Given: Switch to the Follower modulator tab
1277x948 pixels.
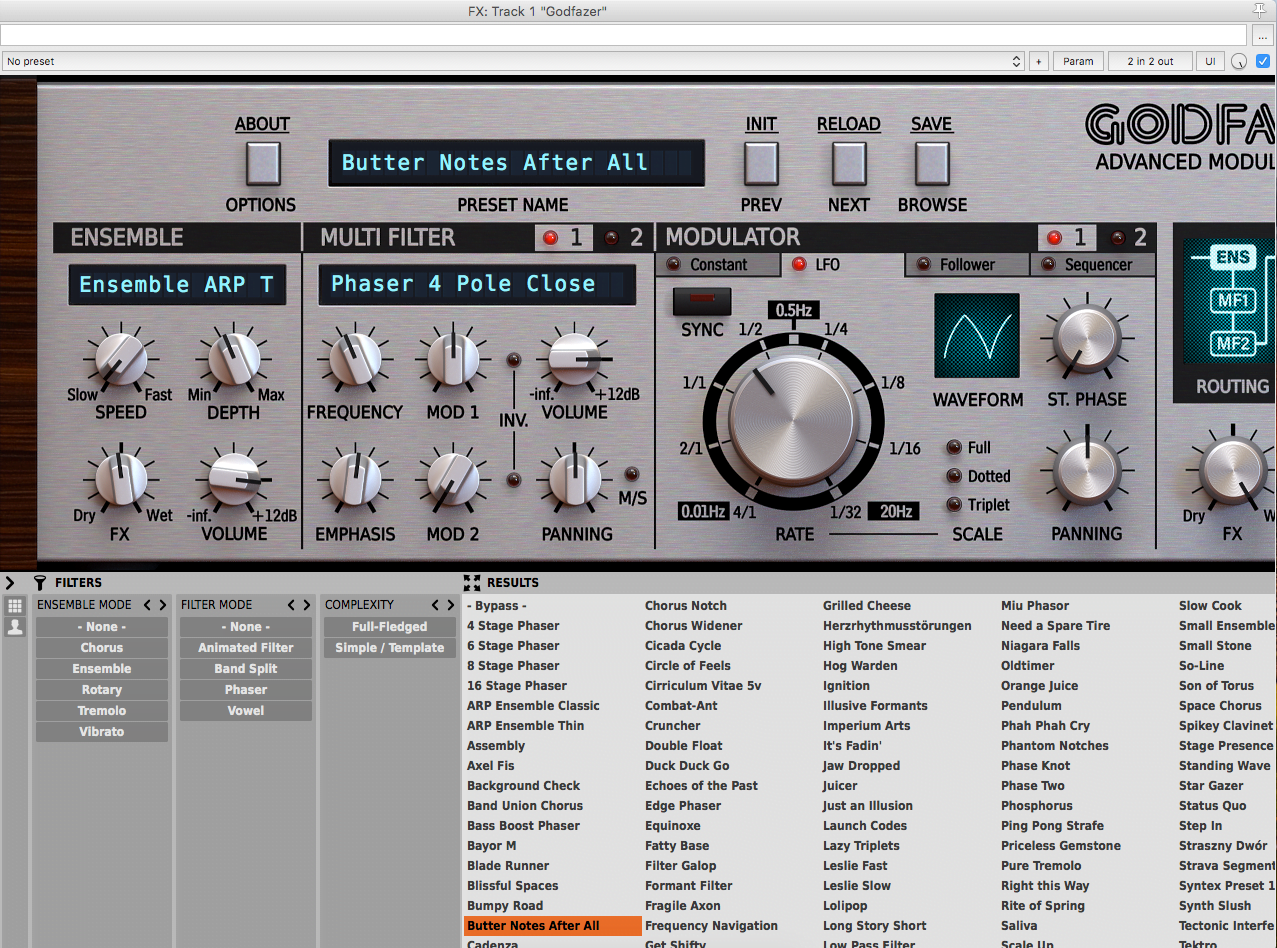Looking at the screenshot, I should click(967, 265).
